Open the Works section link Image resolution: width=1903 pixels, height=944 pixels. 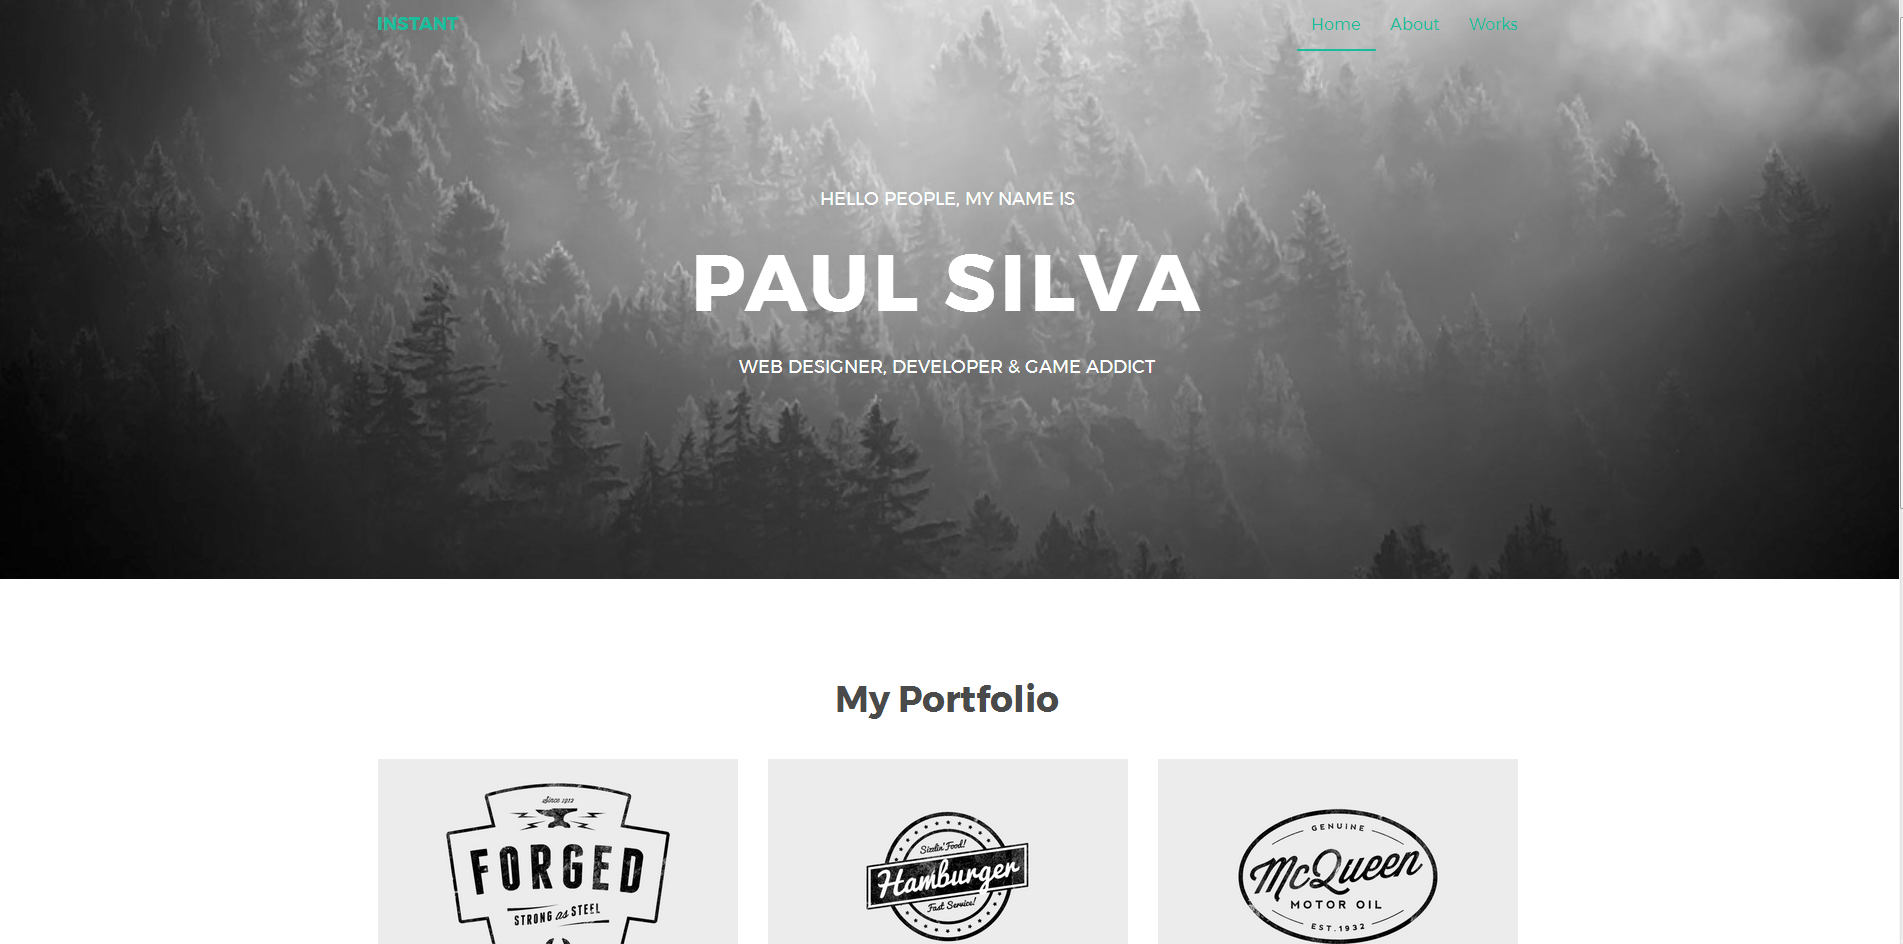[x=1493, y=24]
